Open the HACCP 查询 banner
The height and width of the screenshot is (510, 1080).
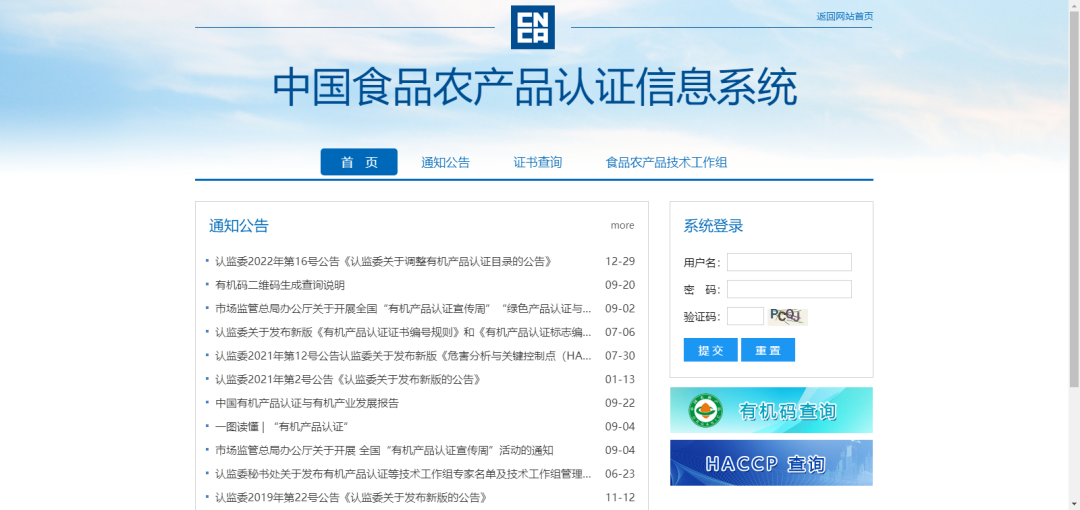click(x=771, y=463)
